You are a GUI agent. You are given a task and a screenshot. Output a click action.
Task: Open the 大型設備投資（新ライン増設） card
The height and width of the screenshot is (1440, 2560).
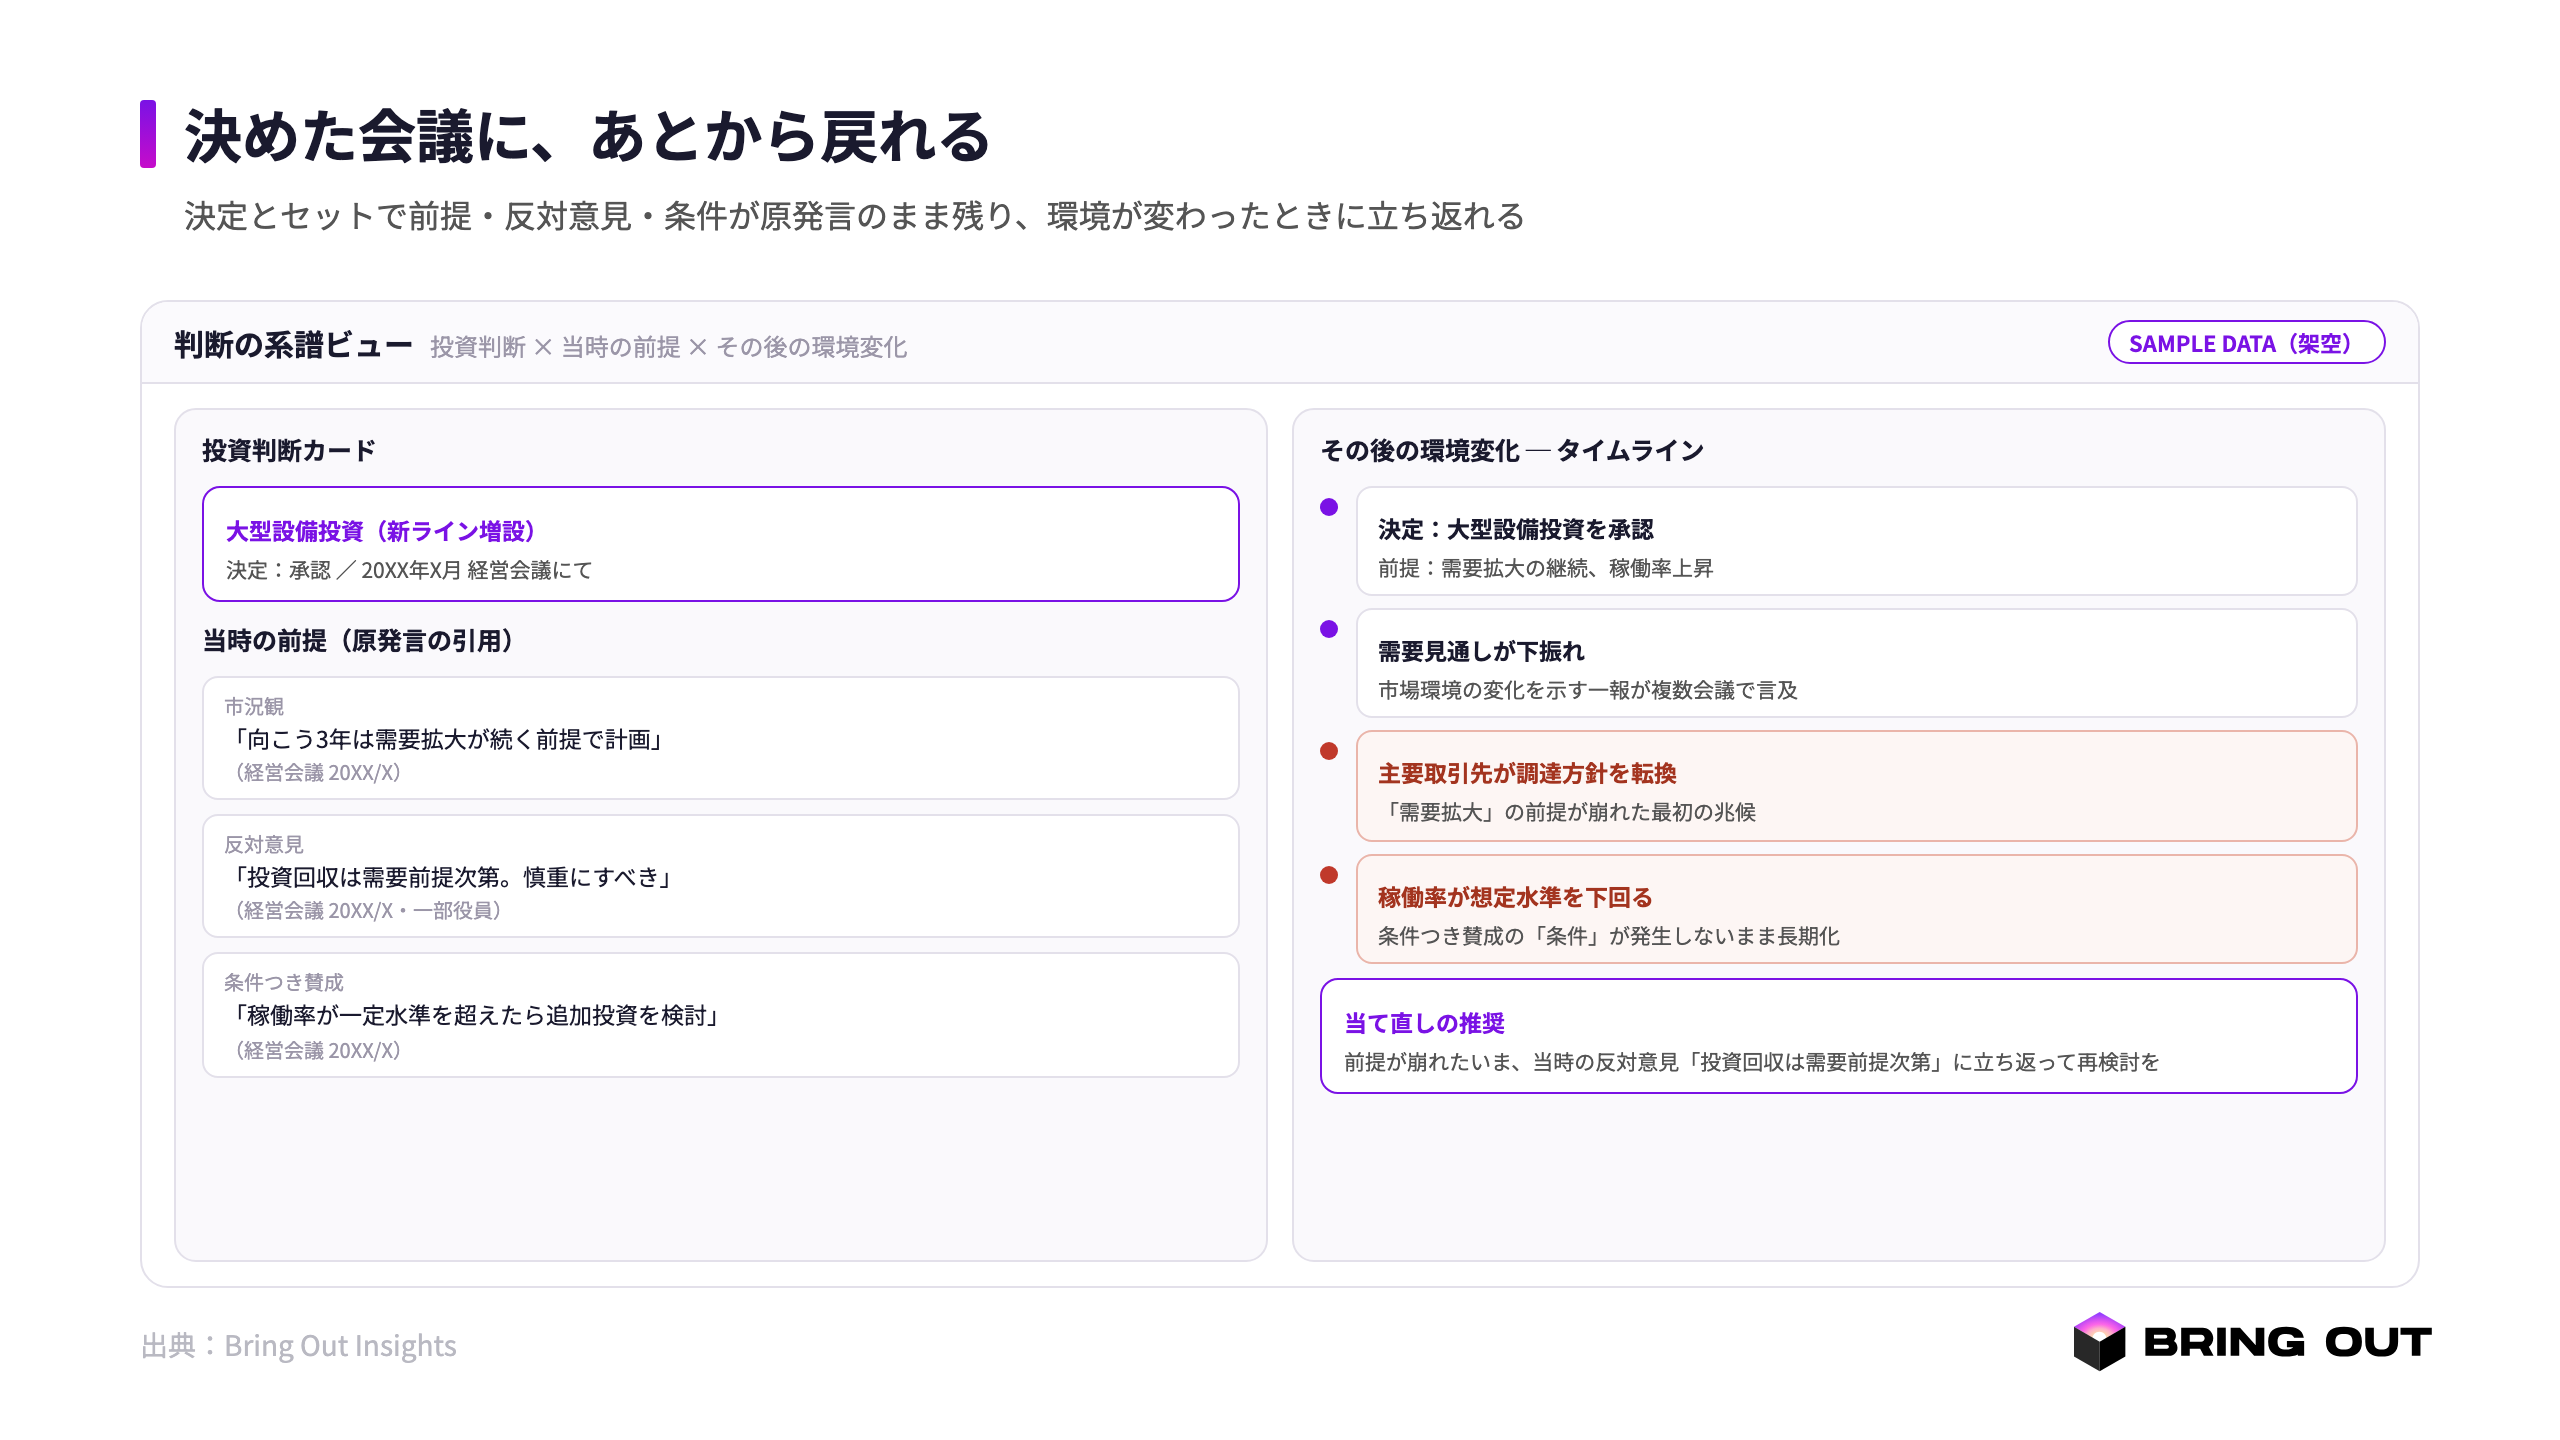[720, 544]
